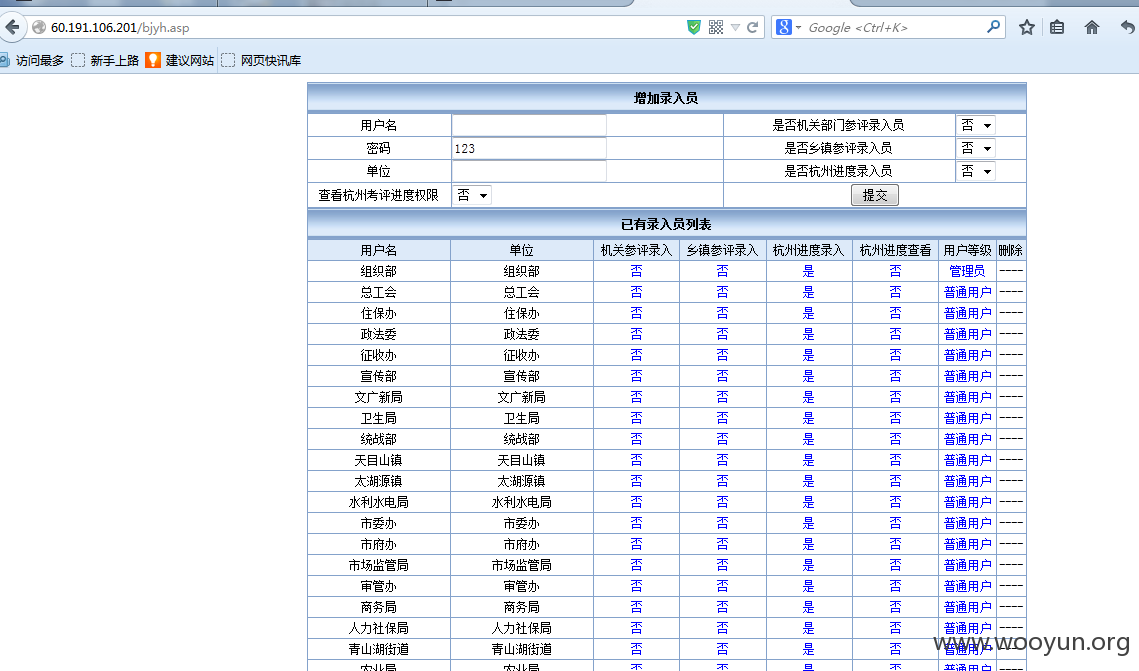Focus the address bar URL field
1139x671 pixels.
(363, 28)
